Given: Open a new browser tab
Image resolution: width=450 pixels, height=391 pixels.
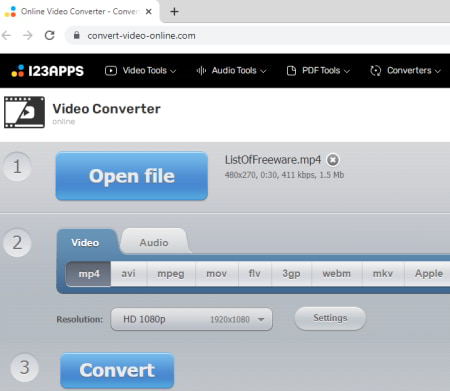Looking at the screenshot, I should 174,12.
